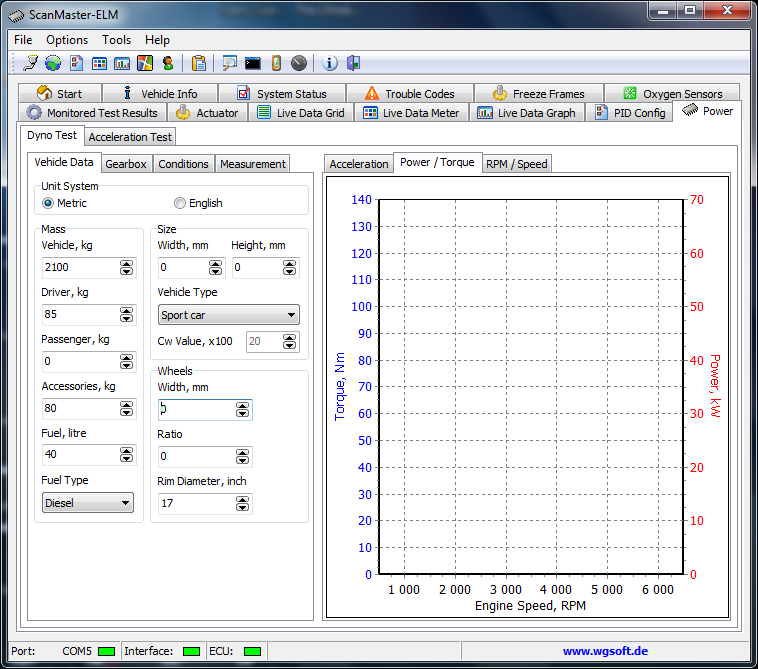The height and width of the screenshot is (669, 758).
Task: Visit the www.wgsoft.de link
Action: click(604, 651)
